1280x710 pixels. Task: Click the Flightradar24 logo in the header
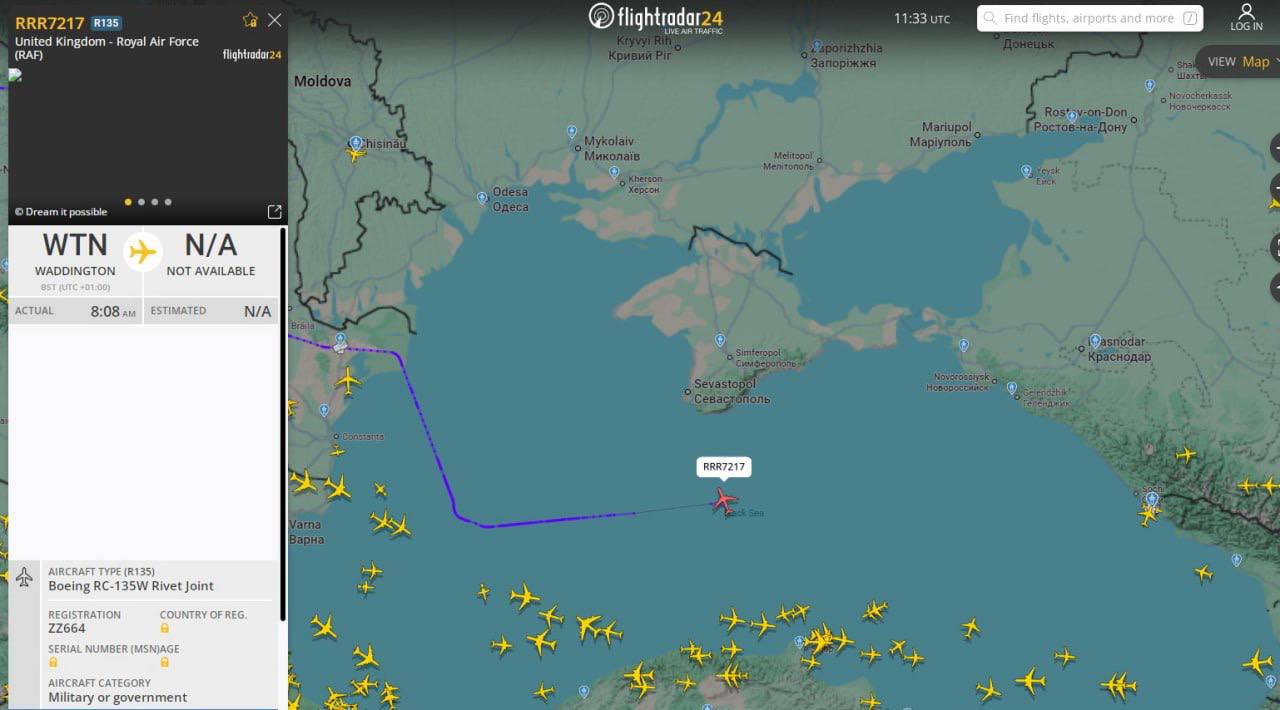pos(656,18)
